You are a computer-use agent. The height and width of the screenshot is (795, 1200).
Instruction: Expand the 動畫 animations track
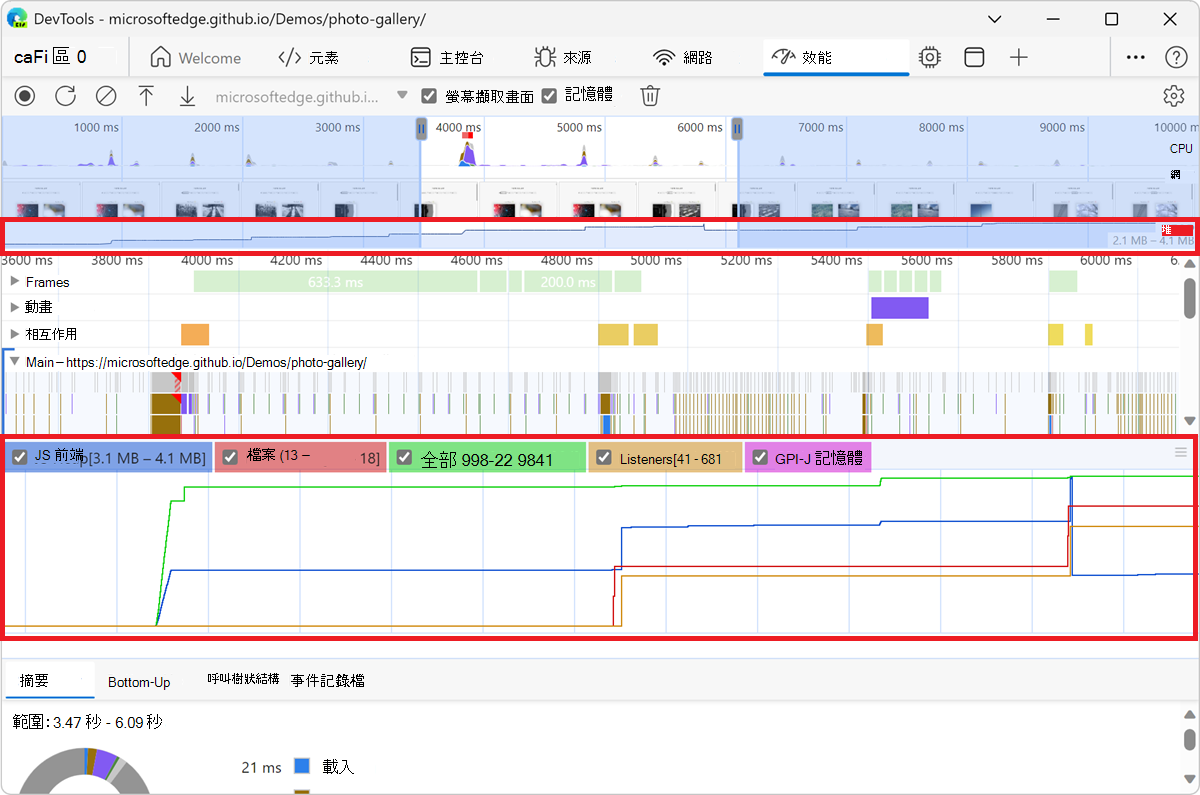pyautogui.click(x=14, y=307)
